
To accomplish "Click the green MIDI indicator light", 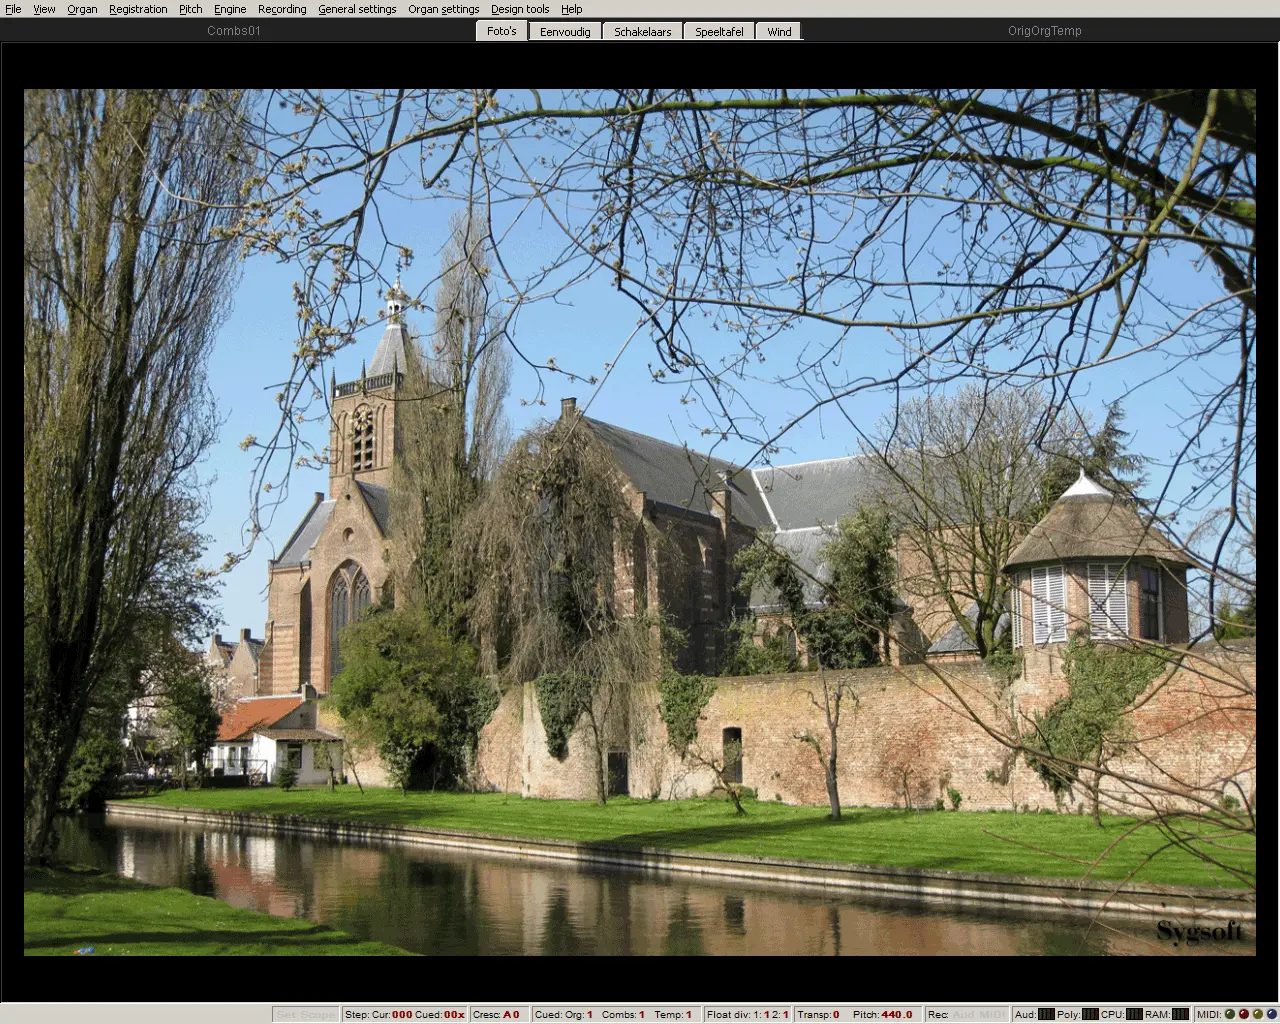I will click(1230, 1014).
